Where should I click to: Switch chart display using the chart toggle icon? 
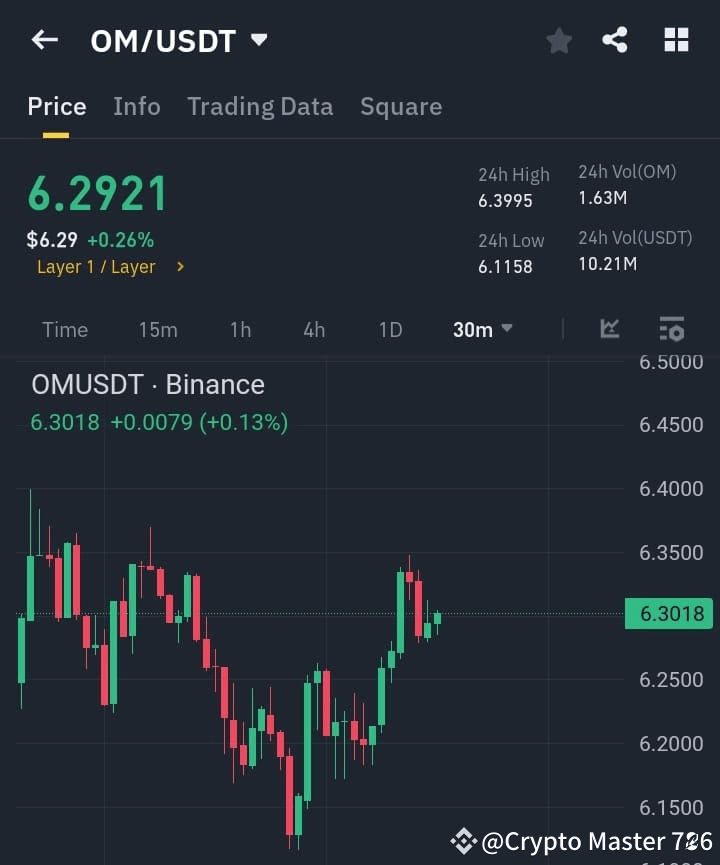pos(610,329)
